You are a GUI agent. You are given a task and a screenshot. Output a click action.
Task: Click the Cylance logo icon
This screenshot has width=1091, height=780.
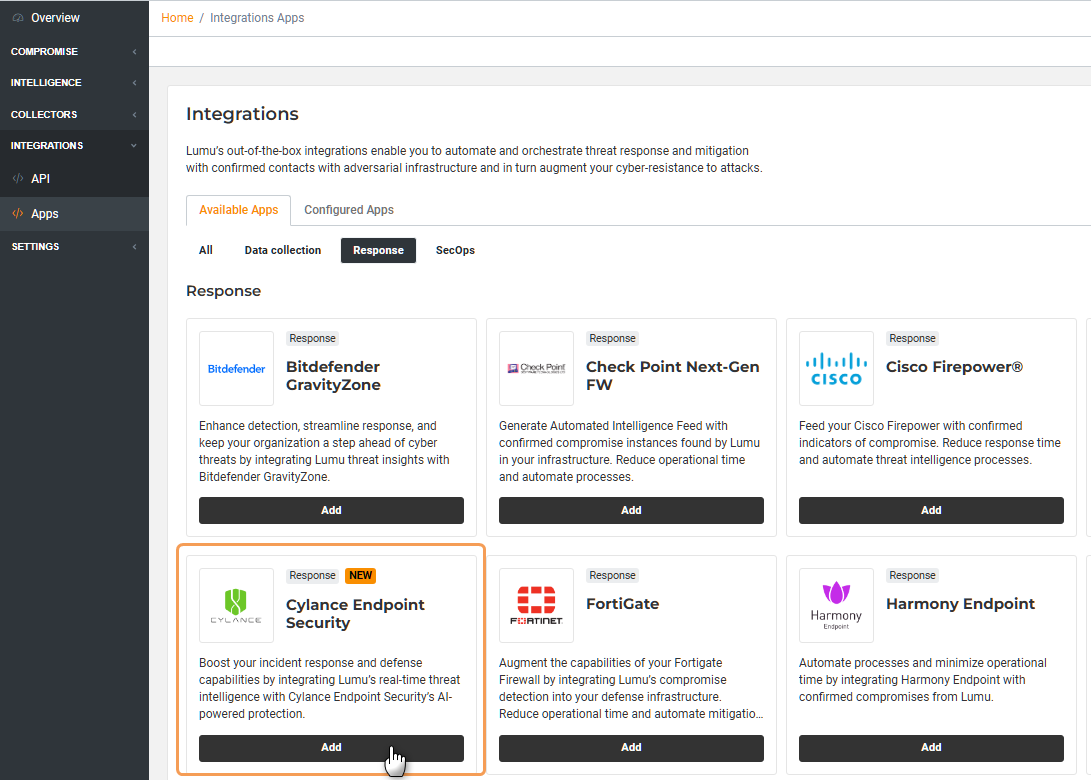click(x=236, y=605)
